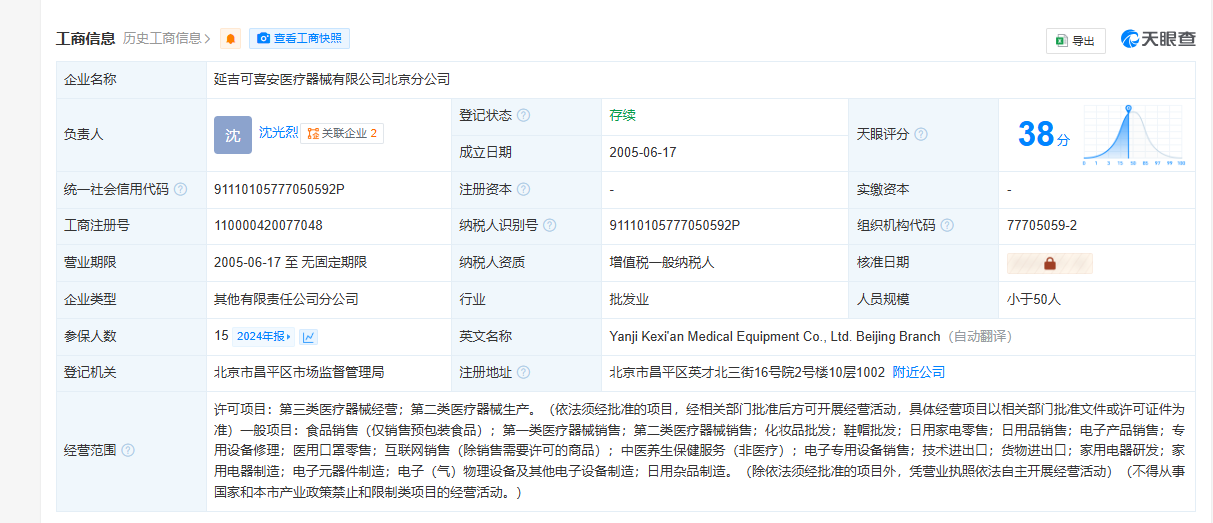Click help icon next to 组织机构代码

947,226
